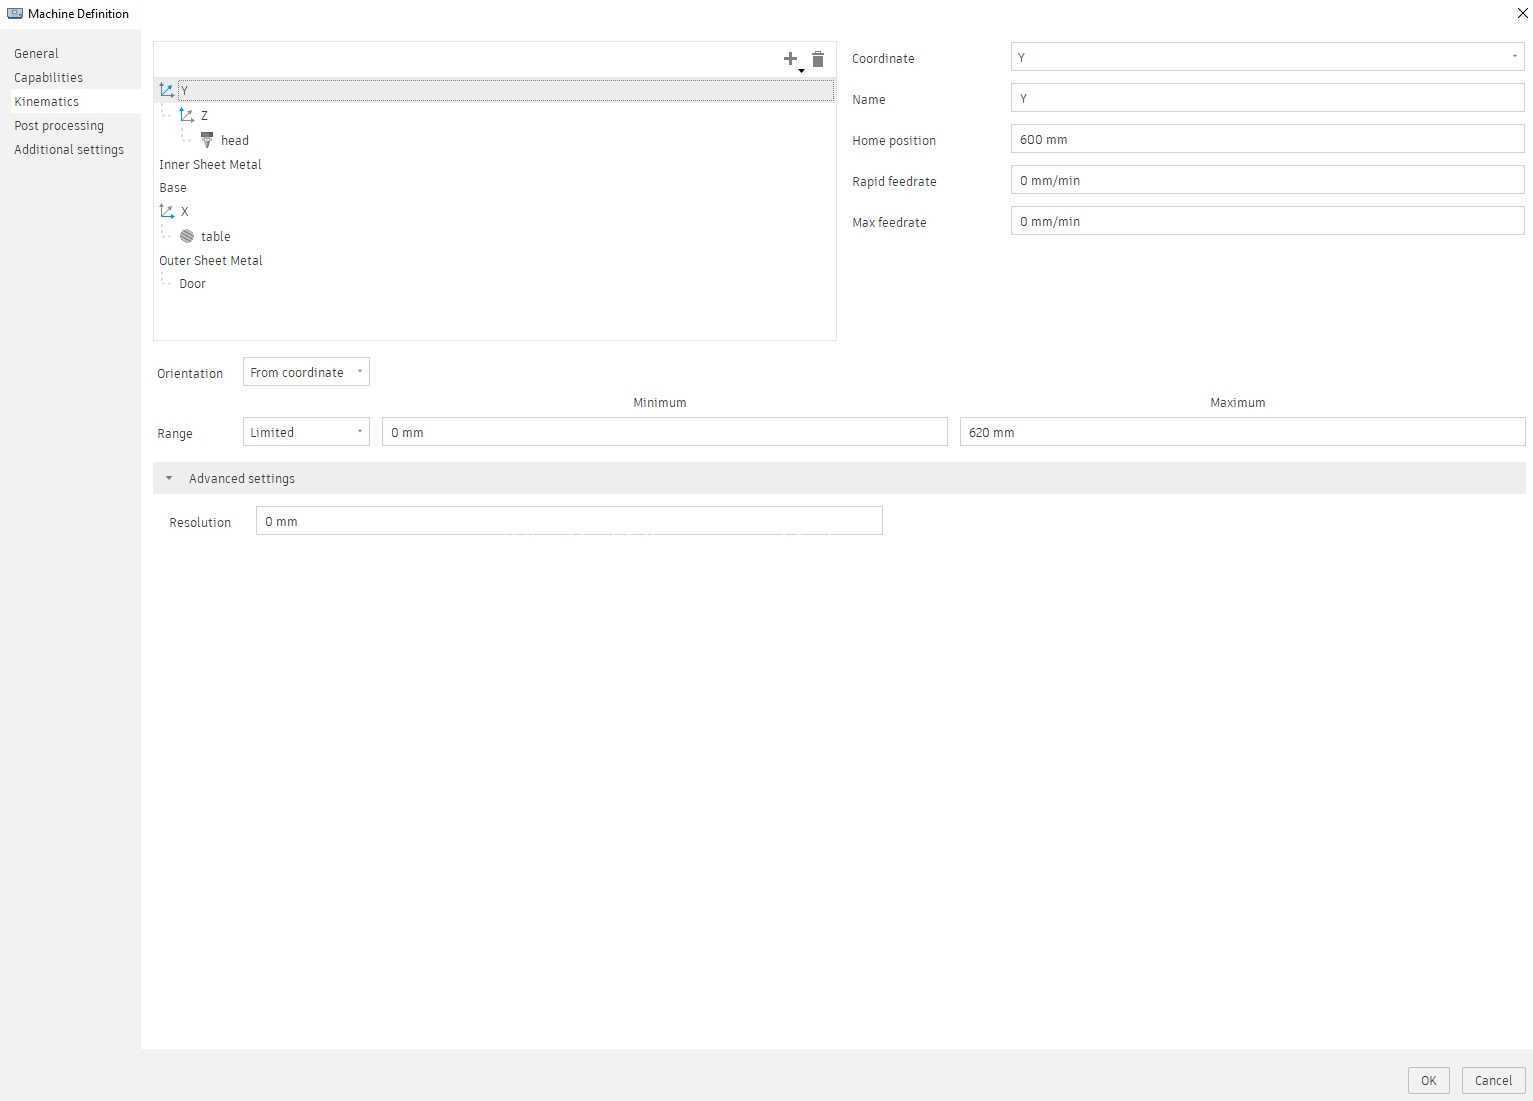The height and width of the screenshot is (1101, 1533).
Task: Click the Home position field
Action: pyautogui.click(x=1267, y=139)
